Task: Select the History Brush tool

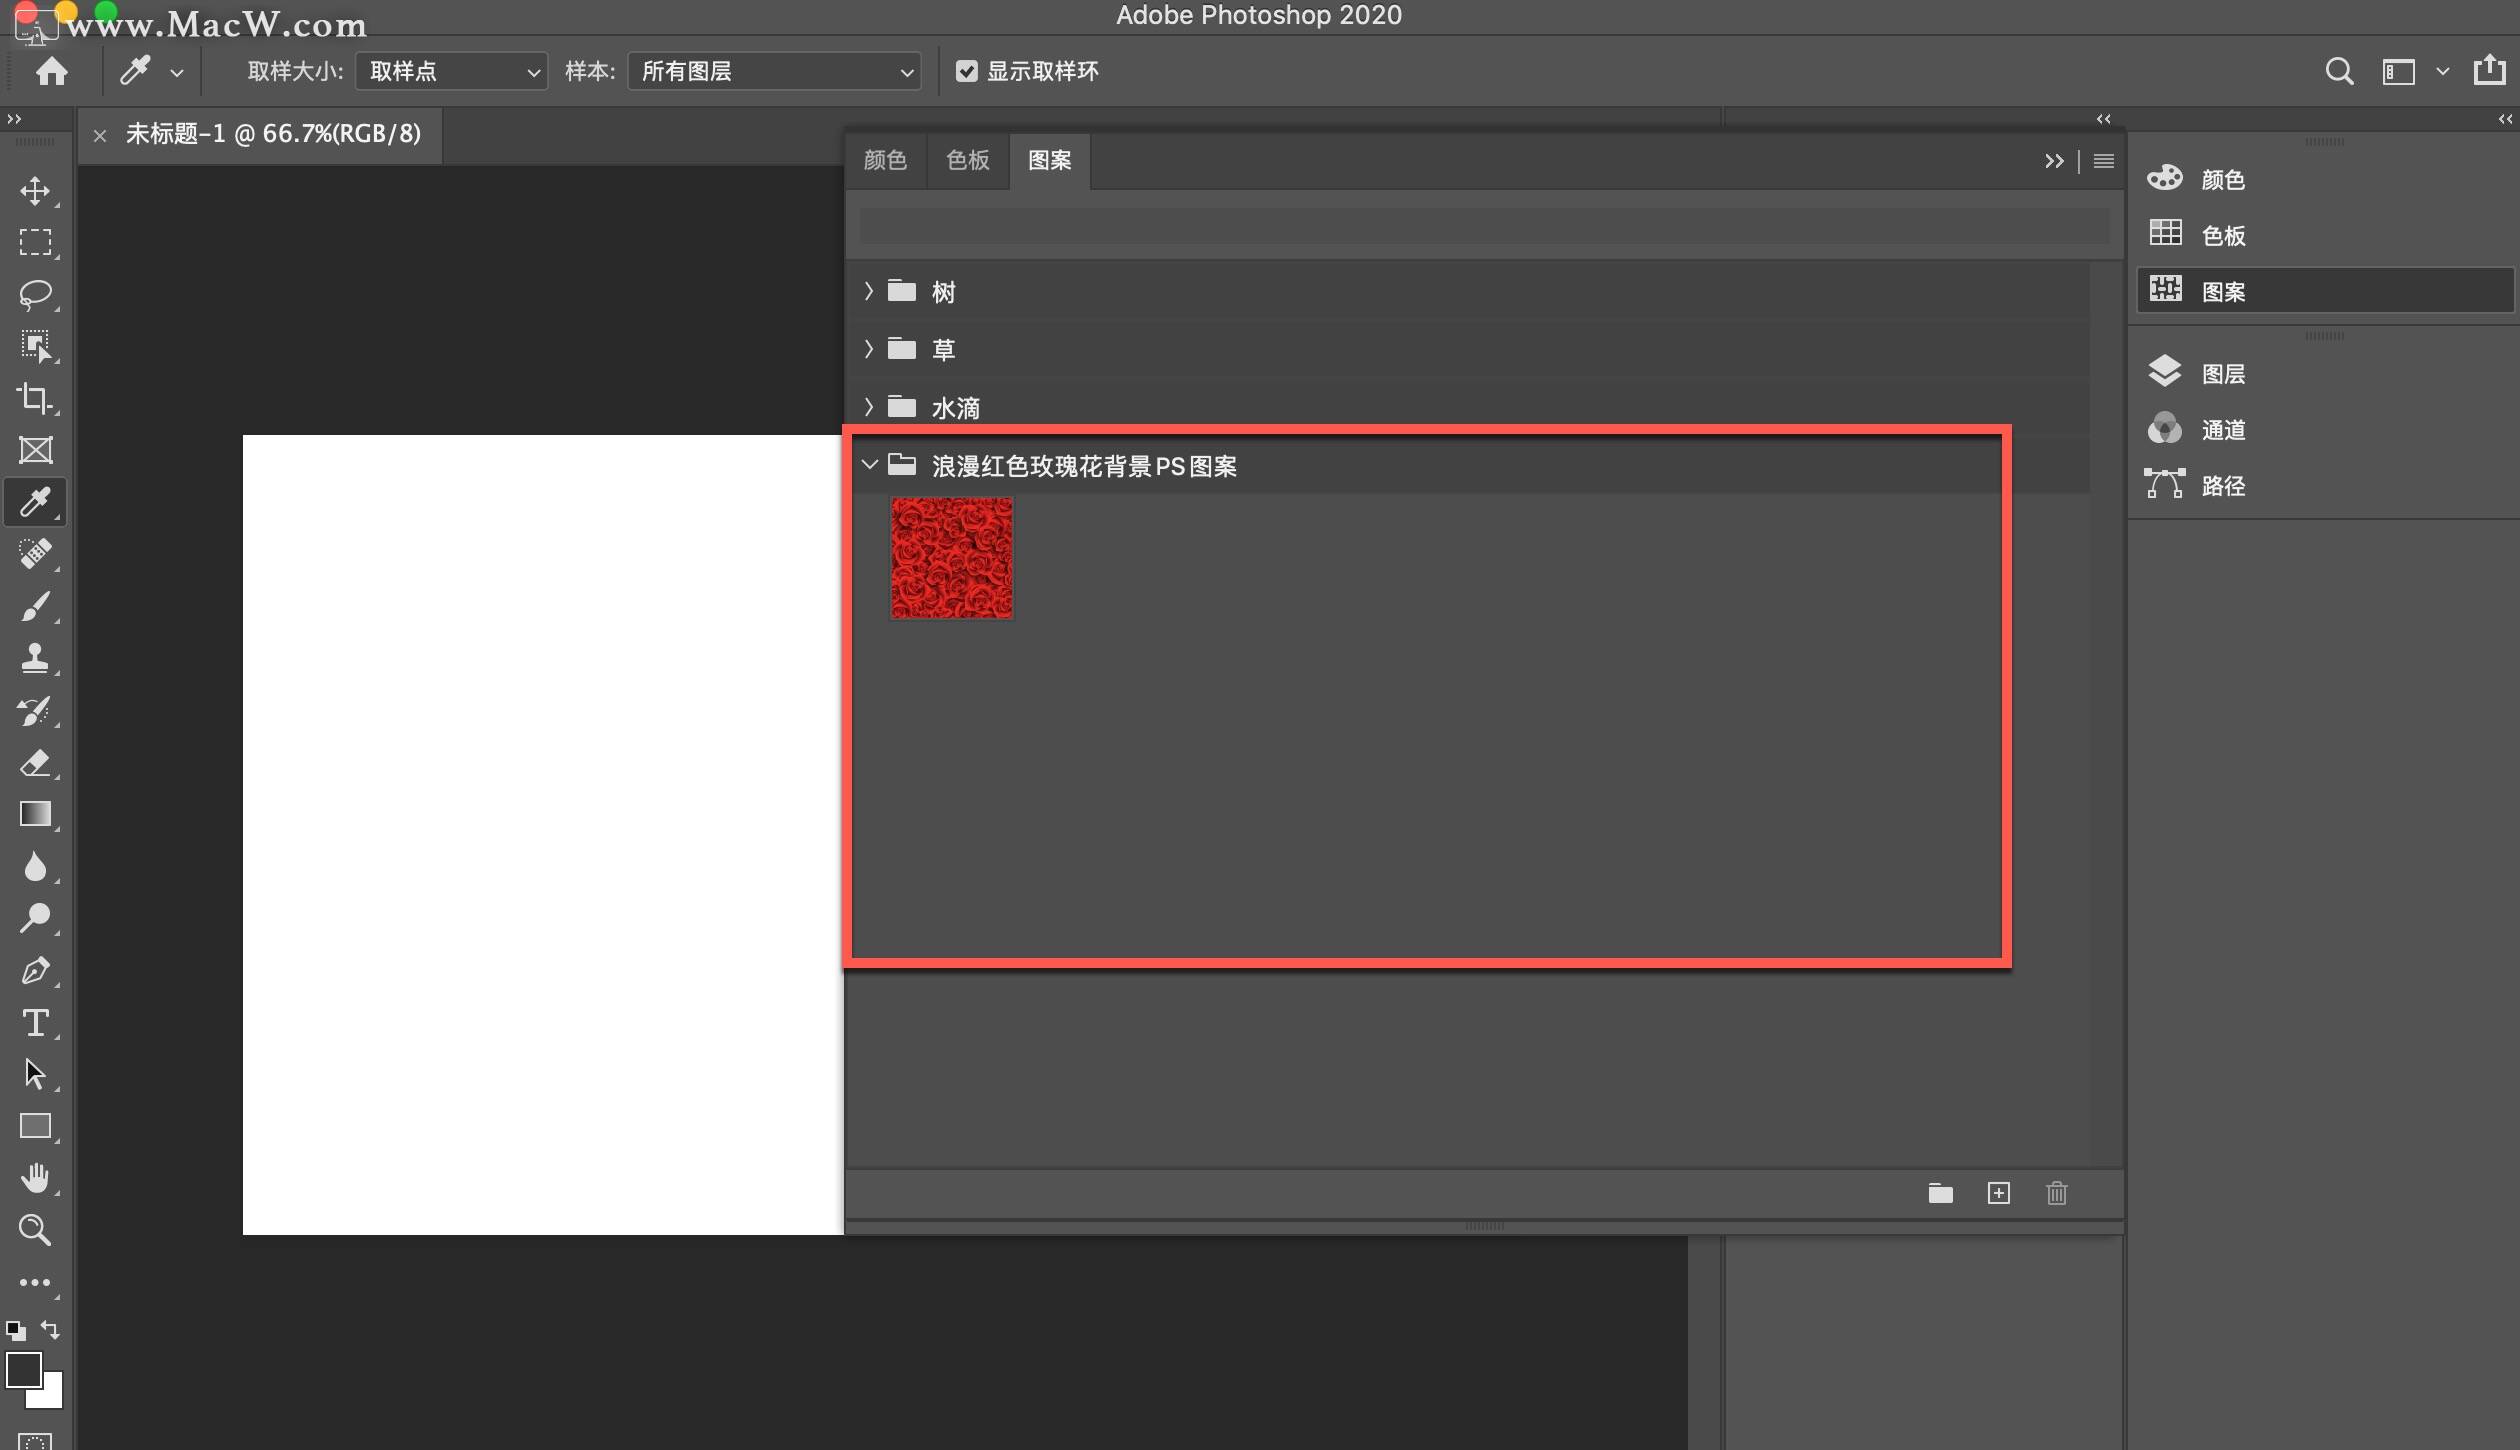Action: click(x=35, y=711)
